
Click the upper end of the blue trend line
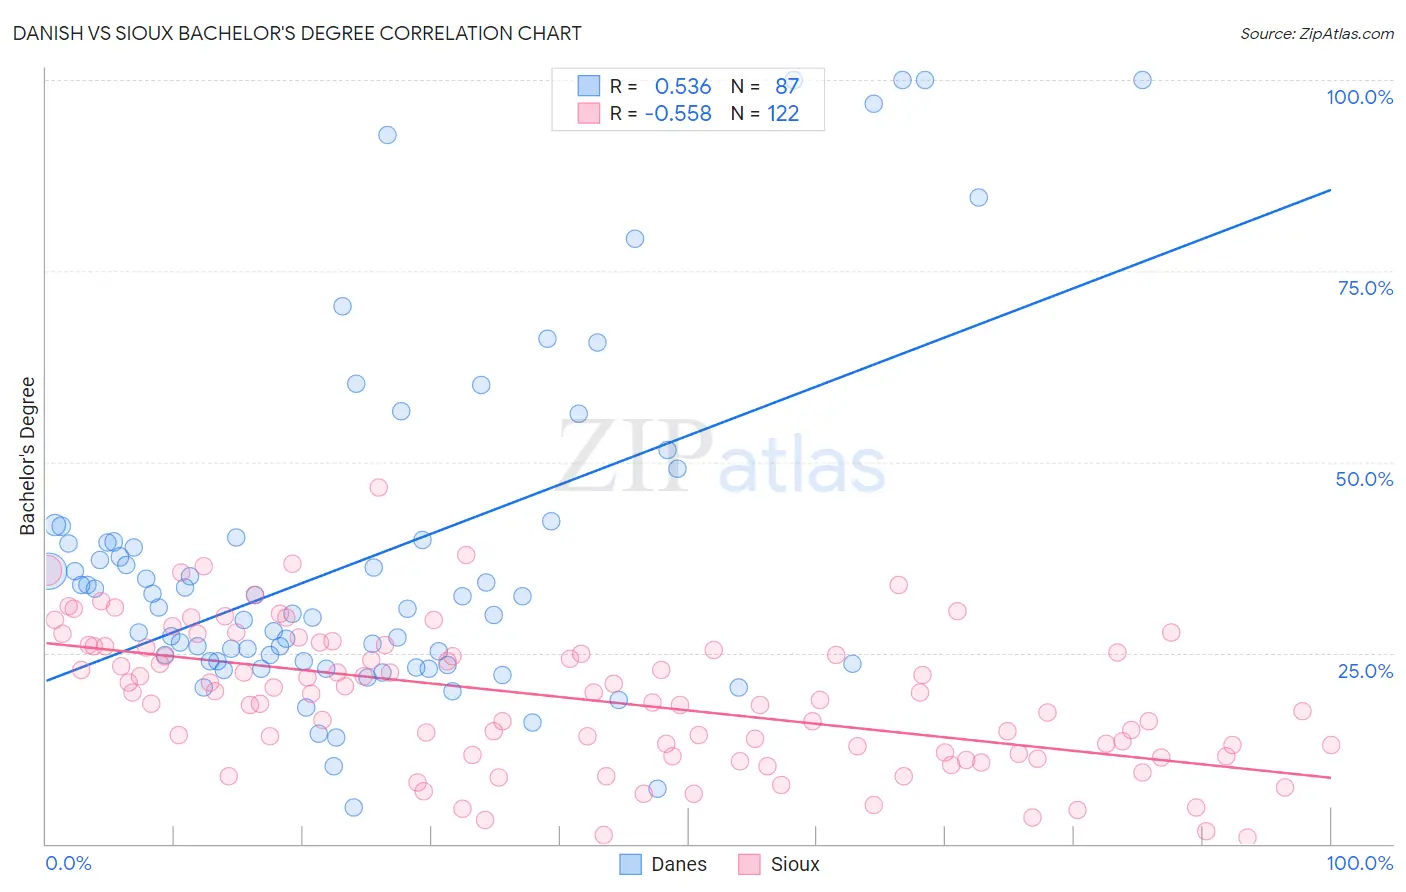point(1330,190)
